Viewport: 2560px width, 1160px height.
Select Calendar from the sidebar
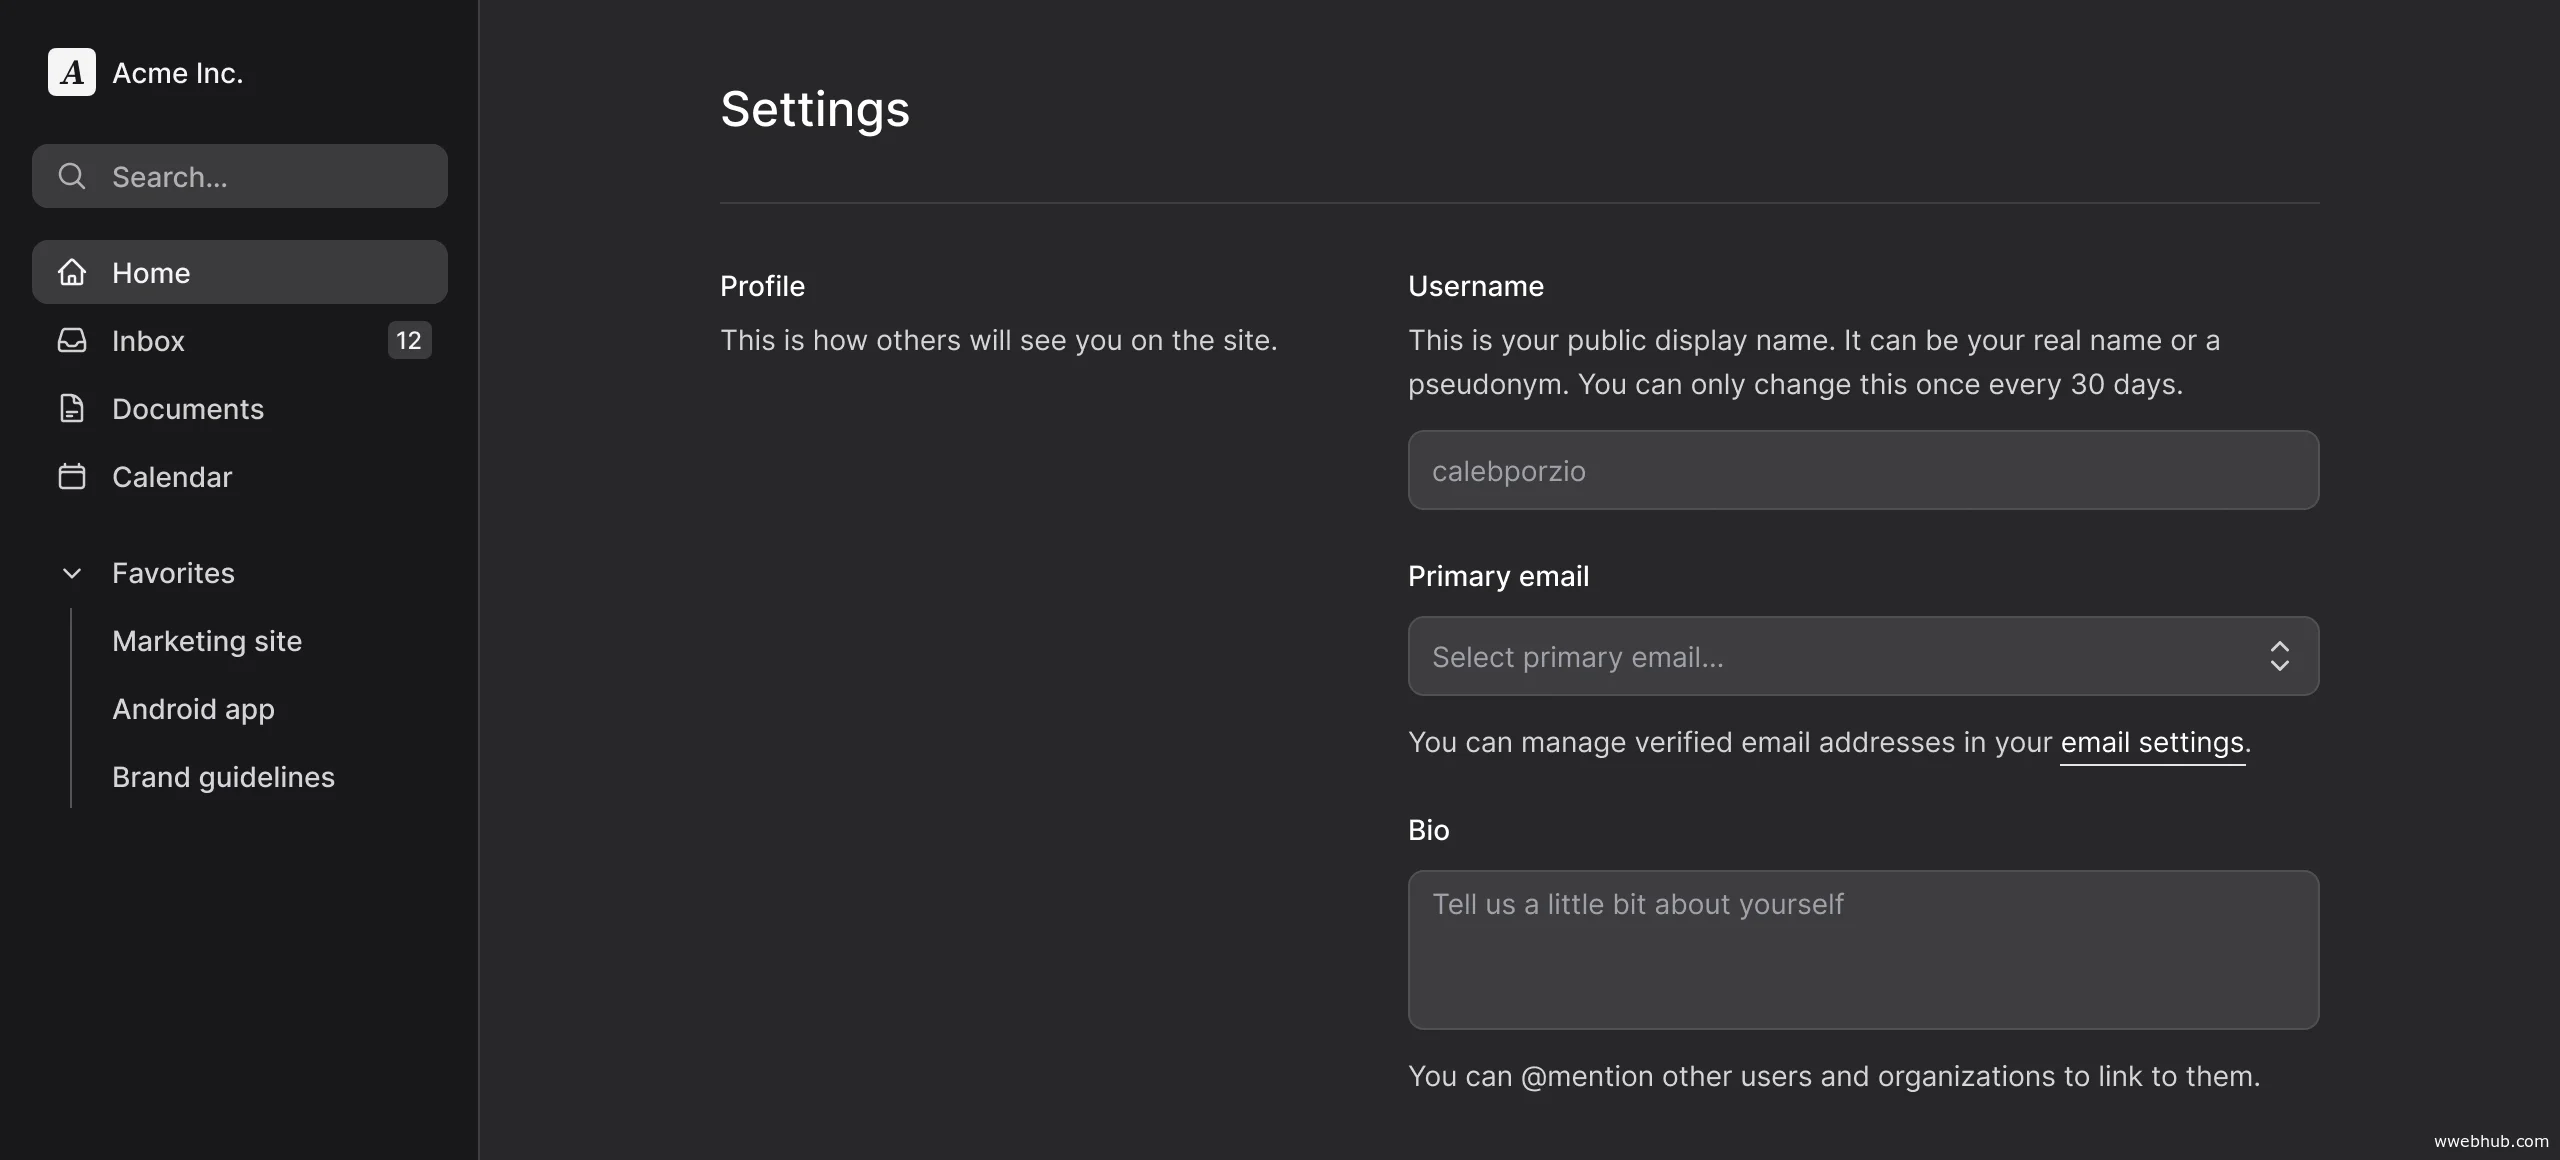click(172, 477)
